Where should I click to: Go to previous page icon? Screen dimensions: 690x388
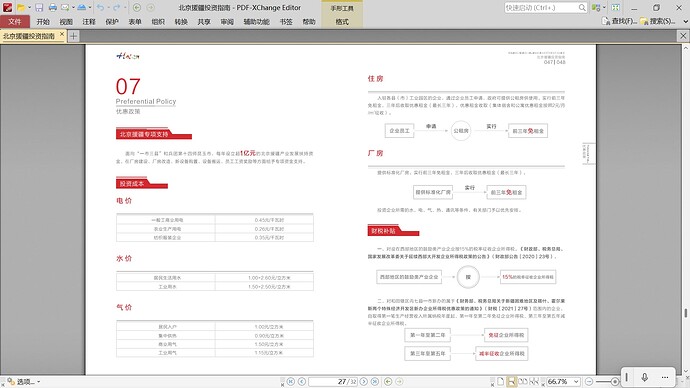click(x=302, y=381)
